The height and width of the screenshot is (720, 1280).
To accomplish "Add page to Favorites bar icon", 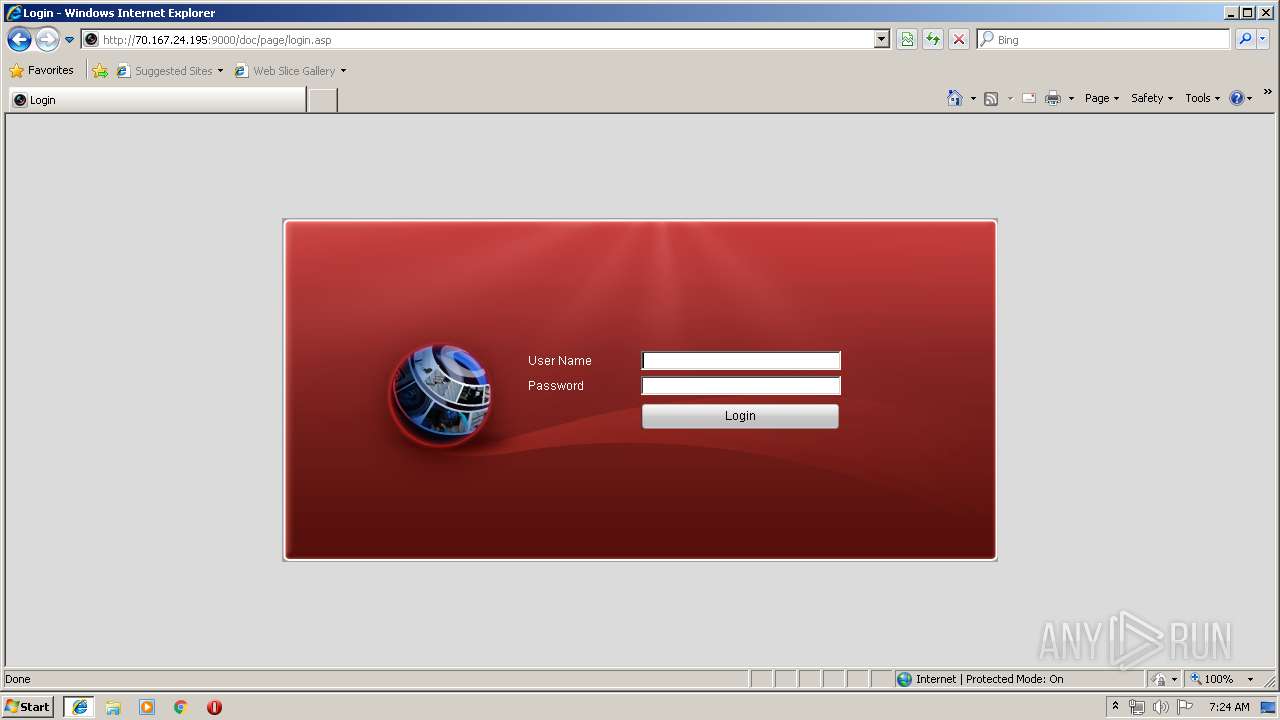I will 100,71.
